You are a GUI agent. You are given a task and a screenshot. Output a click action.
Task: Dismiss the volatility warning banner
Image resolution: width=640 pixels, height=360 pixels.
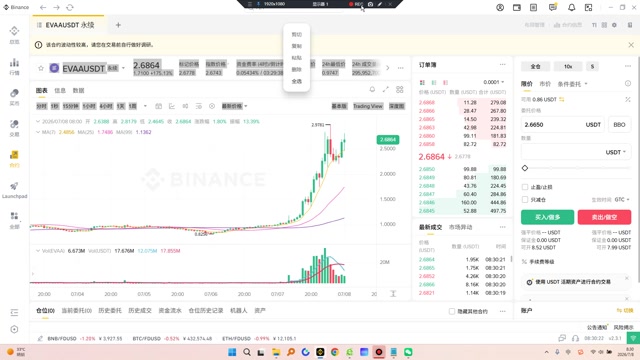tap(631, 45)
